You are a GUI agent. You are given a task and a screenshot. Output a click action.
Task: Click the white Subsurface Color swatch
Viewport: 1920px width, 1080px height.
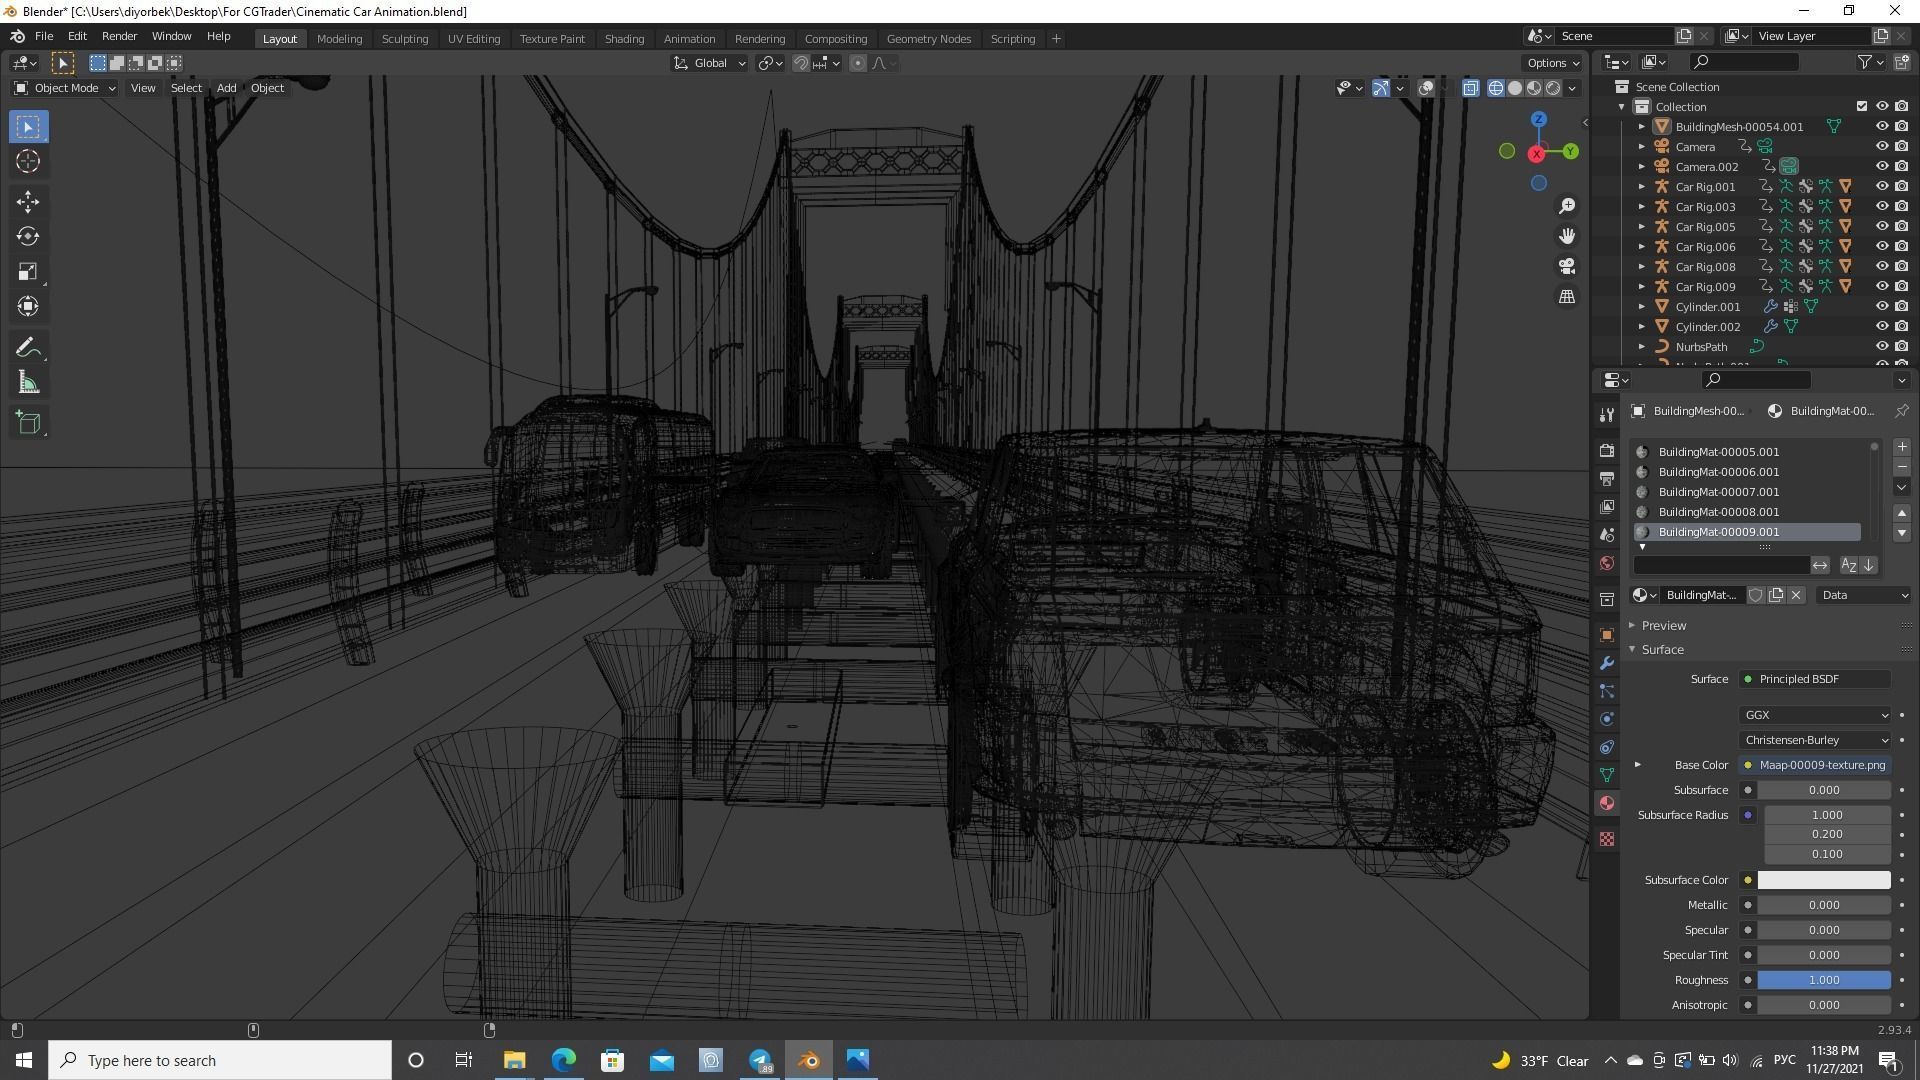[1823, 880]
